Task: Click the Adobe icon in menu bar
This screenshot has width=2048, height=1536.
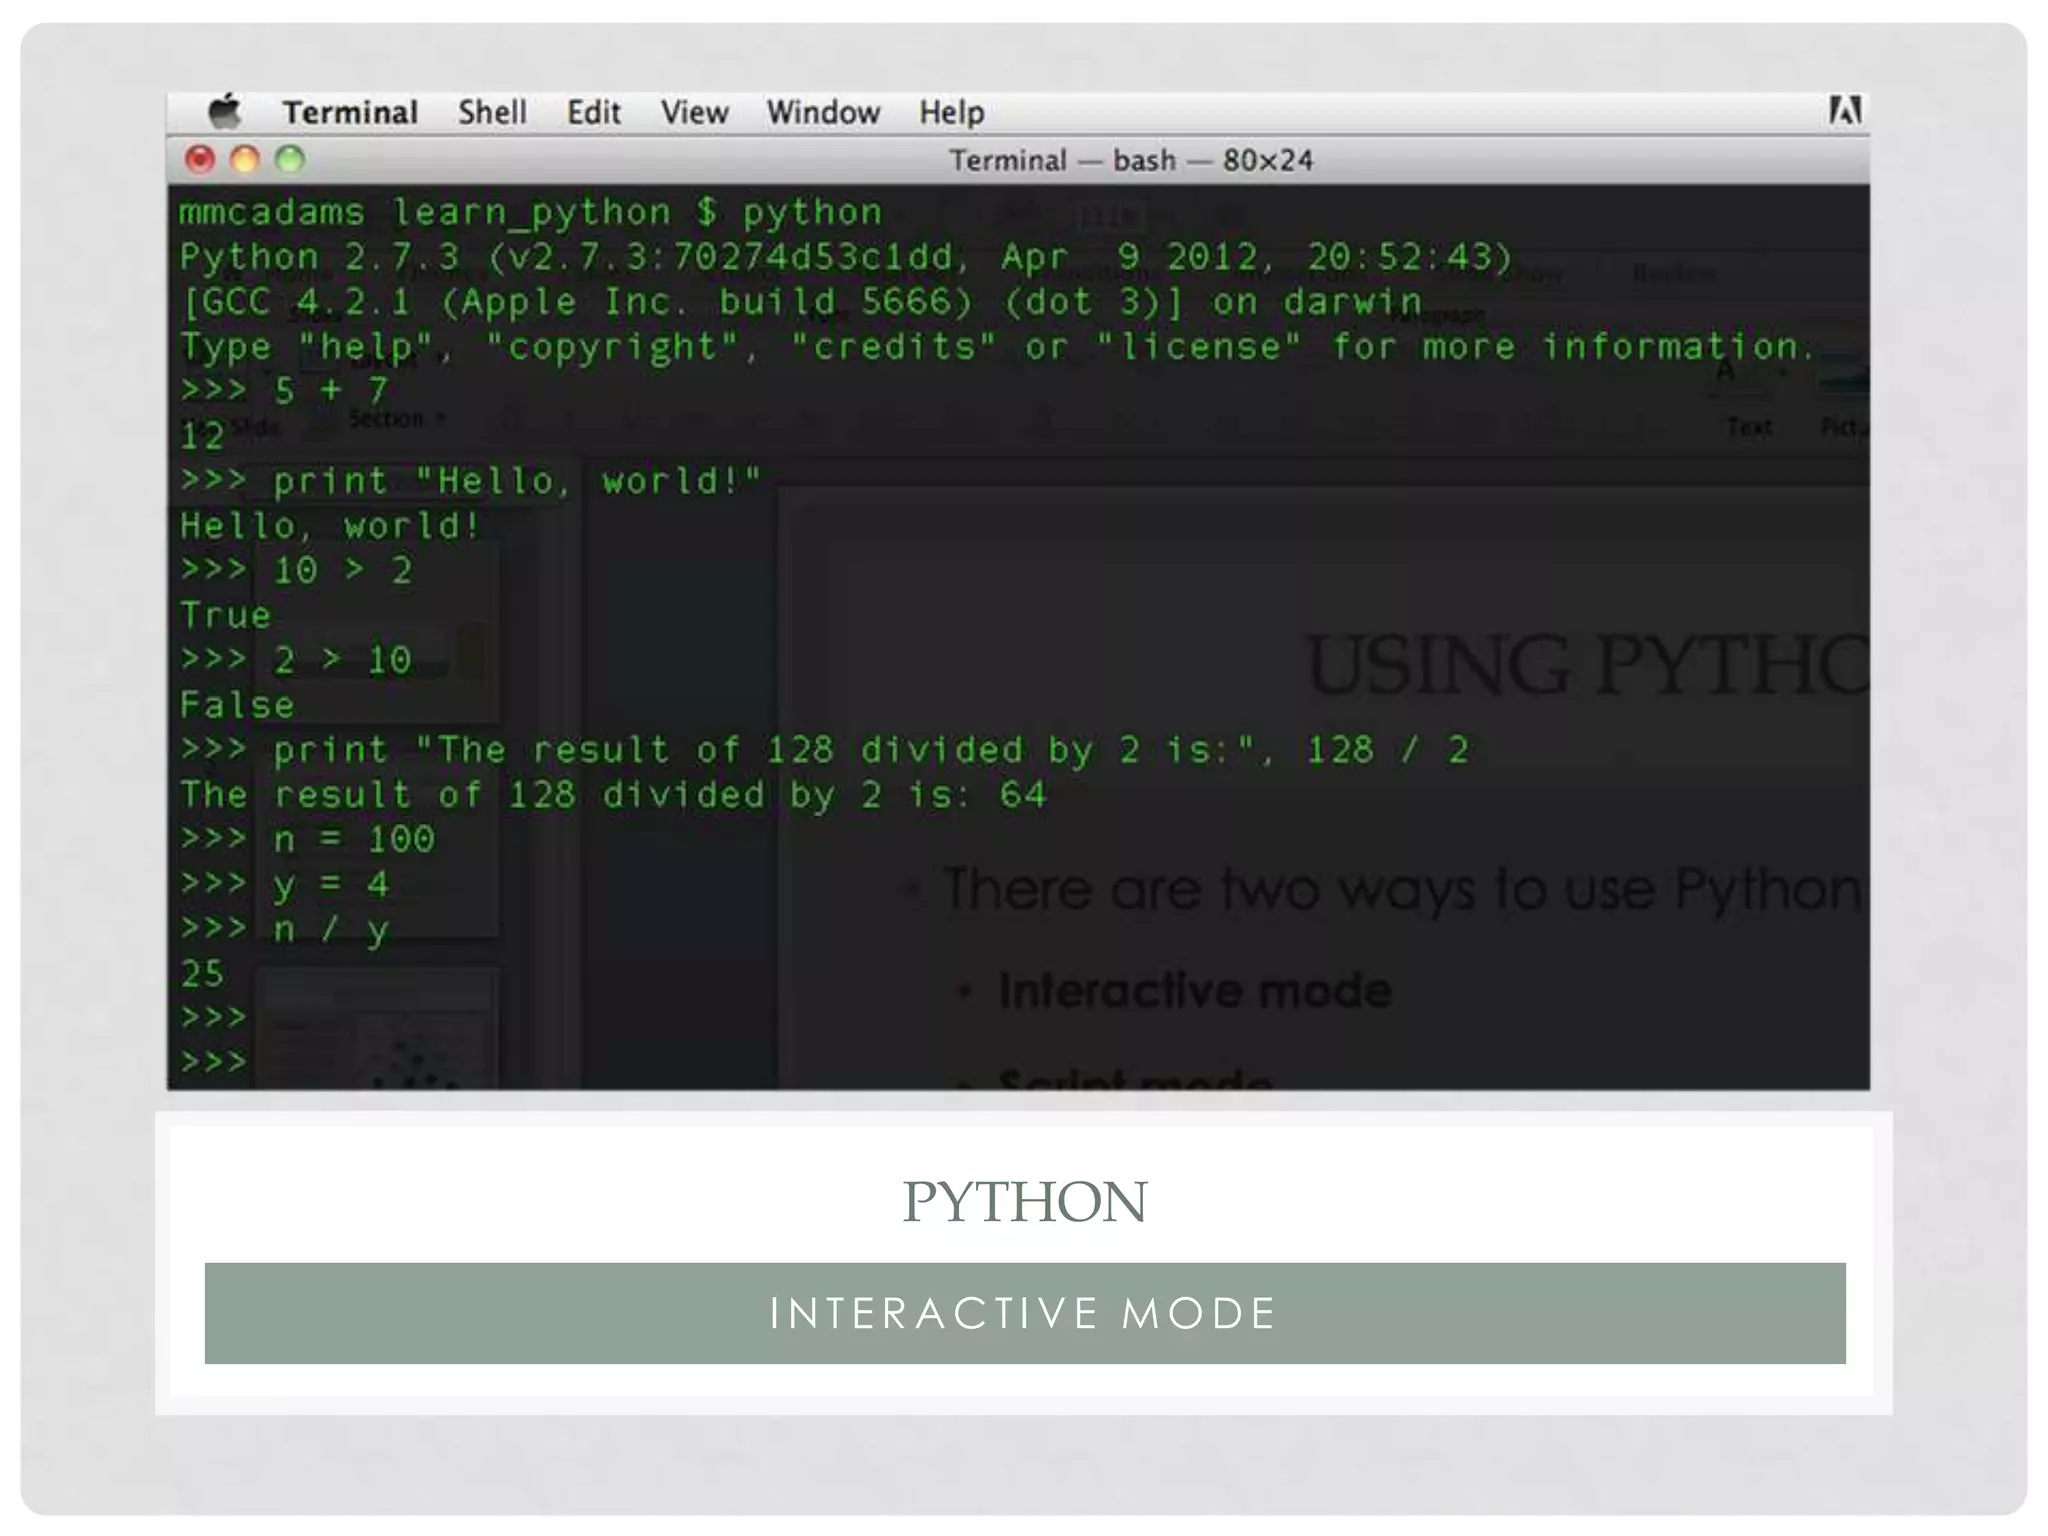Action: pos(1845,110)
